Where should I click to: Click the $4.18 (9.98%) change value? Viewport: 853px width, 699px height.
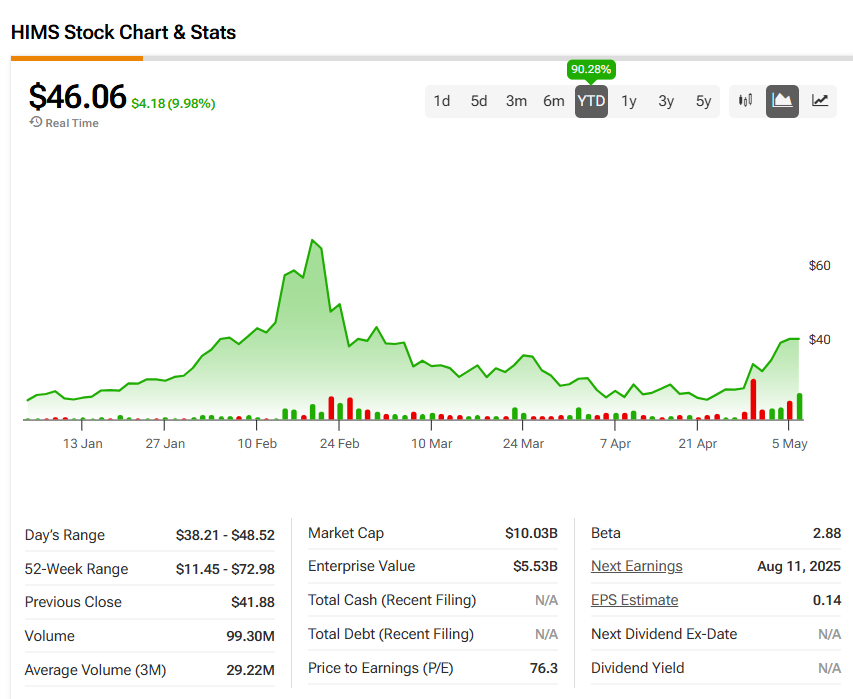pos(173,103)
